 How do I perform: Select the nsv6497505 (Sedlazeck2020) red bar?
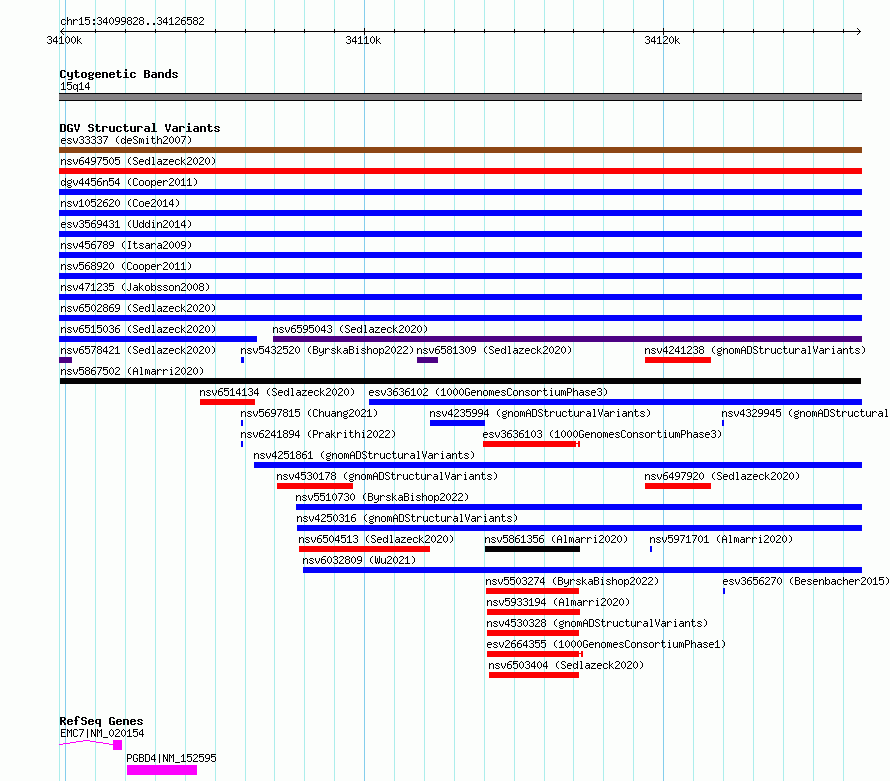click(460, 171)
